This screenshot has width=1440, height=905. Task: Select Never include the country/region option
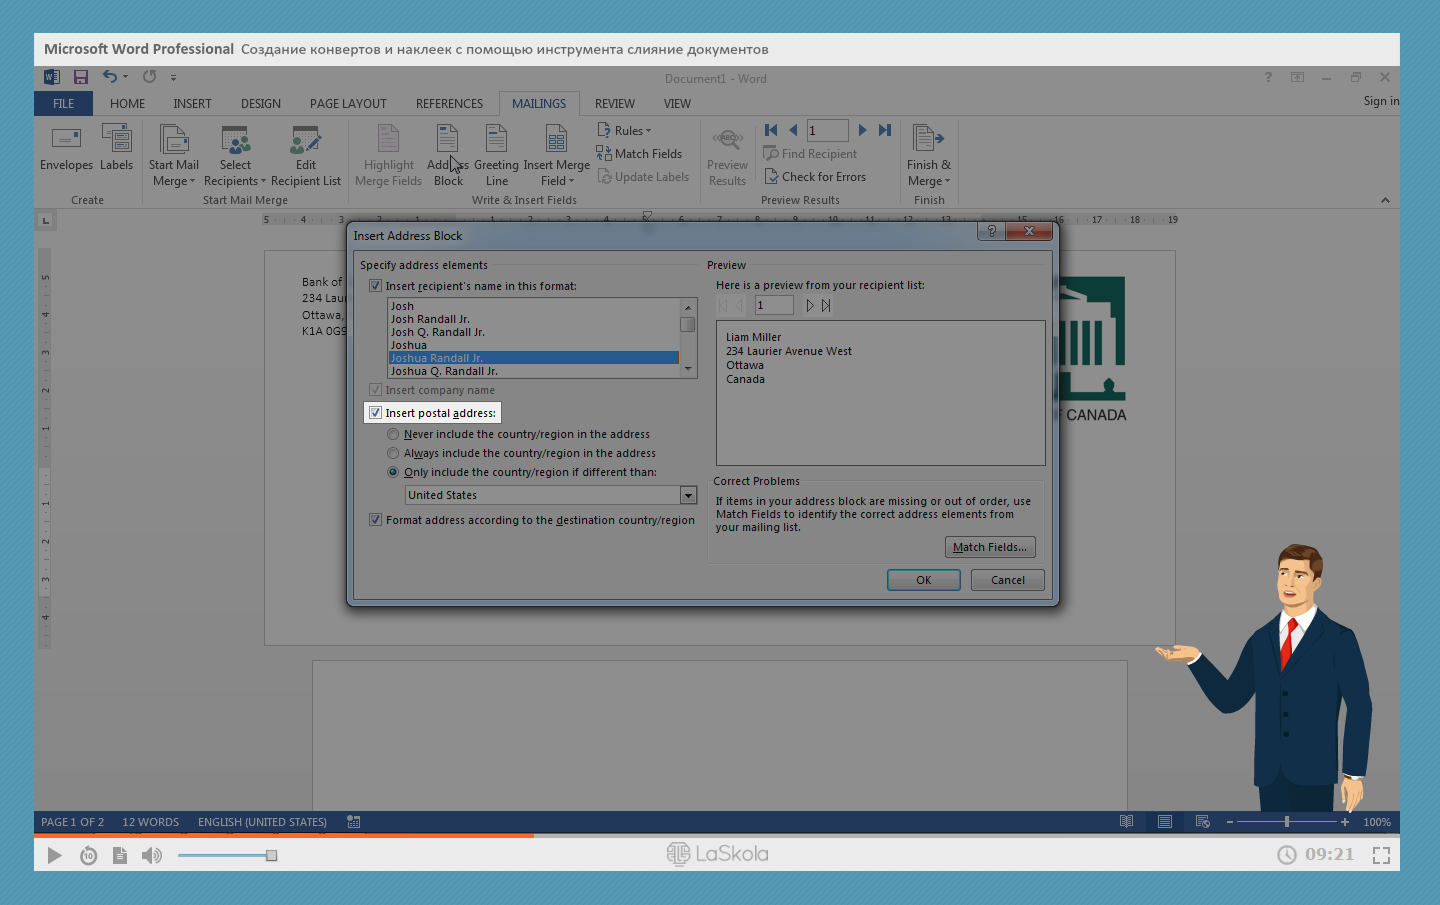[394, 435]
